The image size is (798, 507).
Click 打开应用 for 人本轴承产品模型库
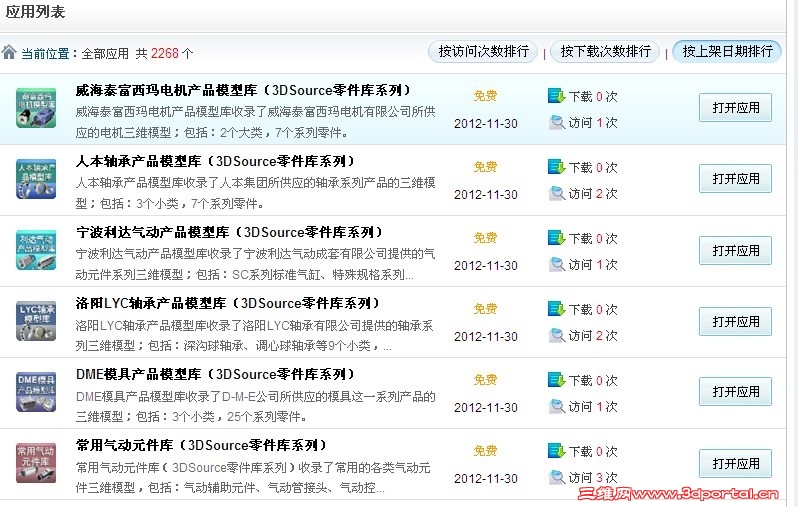click(x=735, y=179)
